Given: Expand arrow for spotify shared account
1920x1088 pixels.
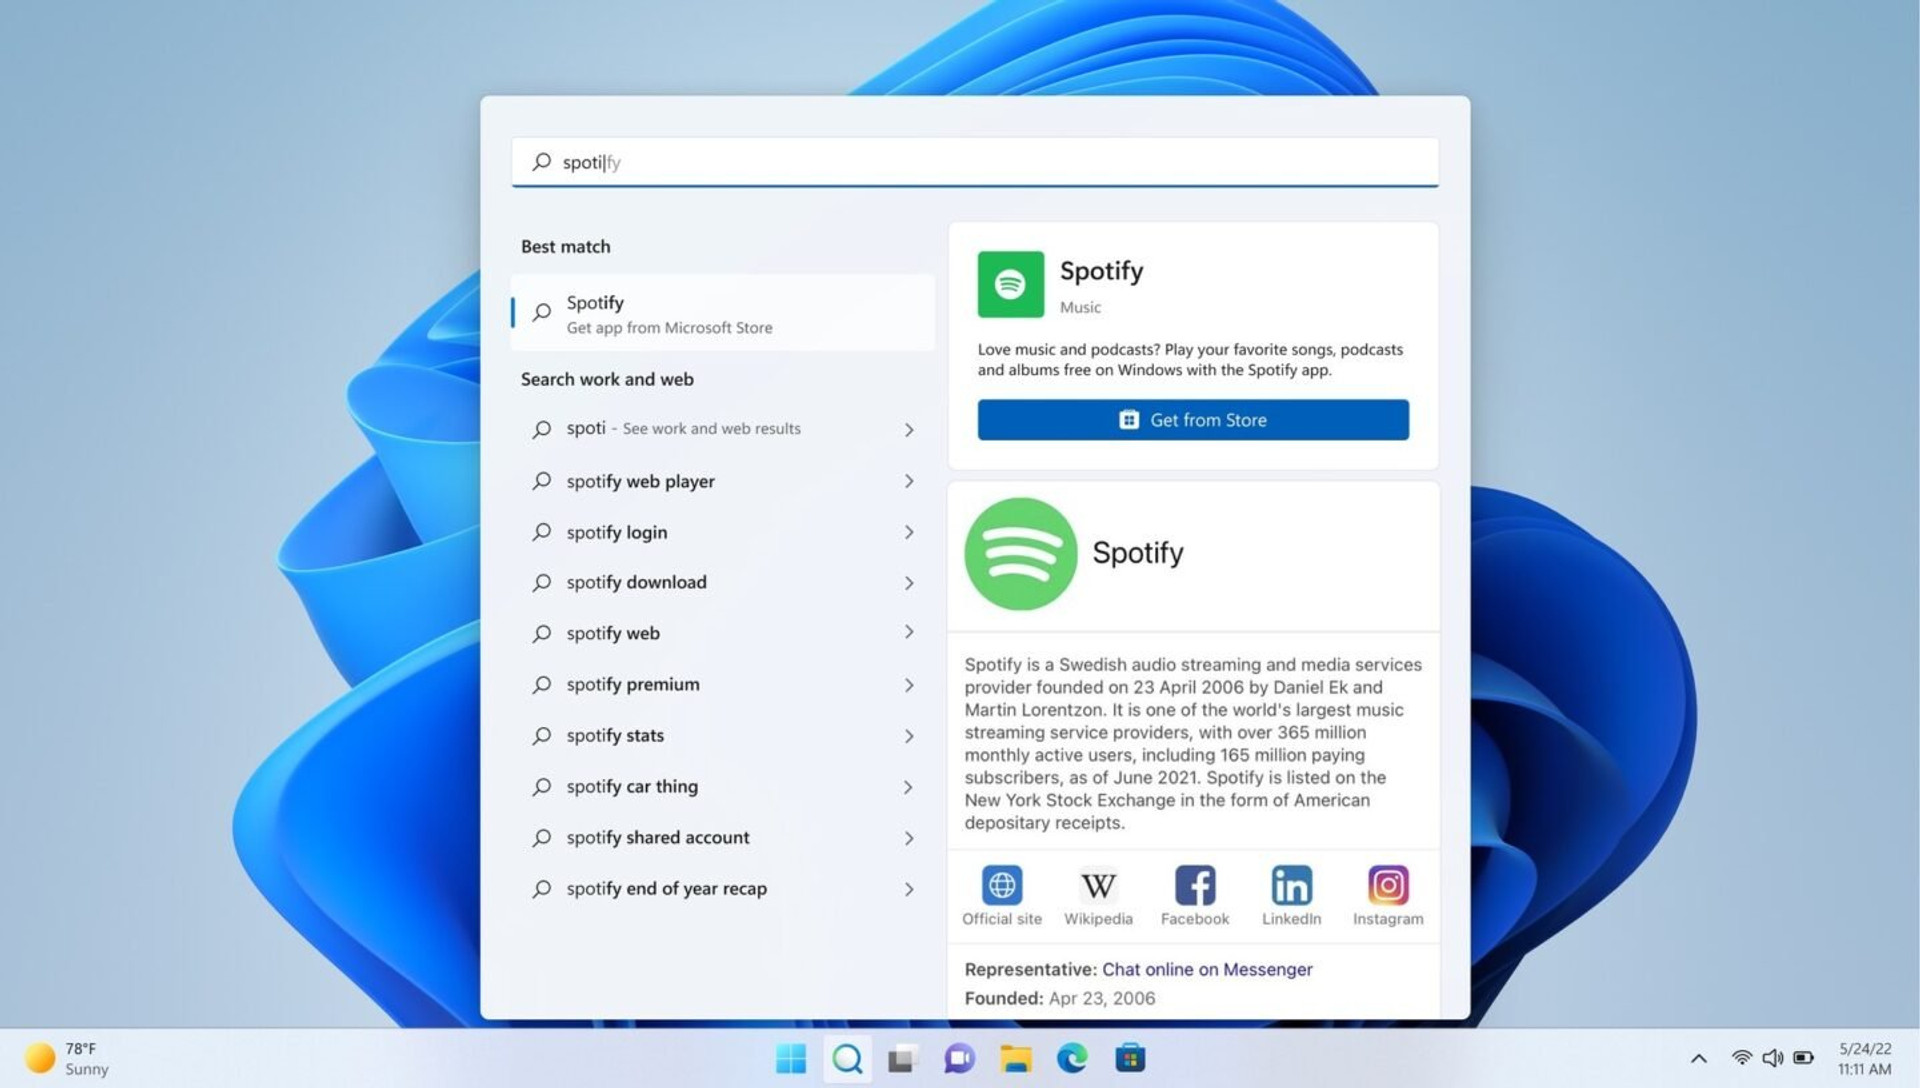Looking at the screenshot, I should tap(909, 838).
